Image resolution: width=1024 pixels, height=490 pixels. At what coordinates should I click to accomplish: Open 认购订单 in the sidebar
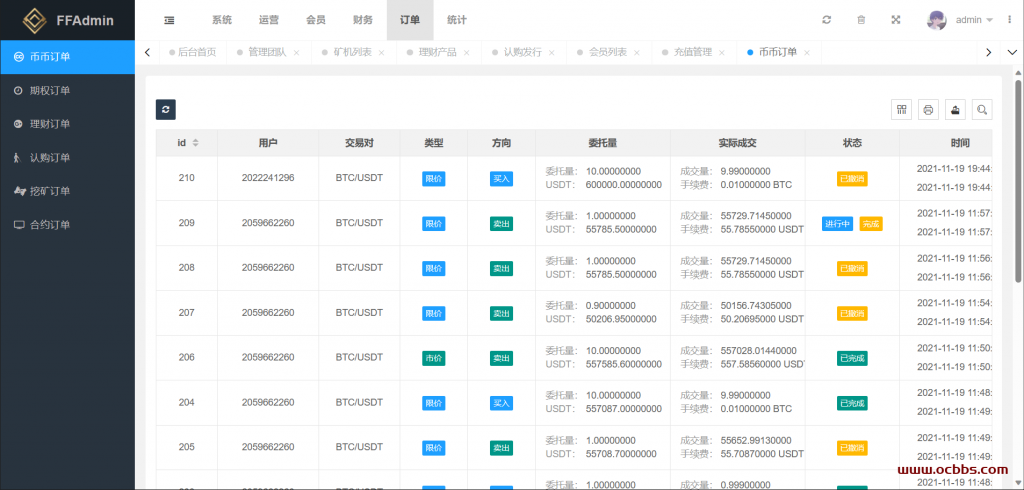point(67,157)
